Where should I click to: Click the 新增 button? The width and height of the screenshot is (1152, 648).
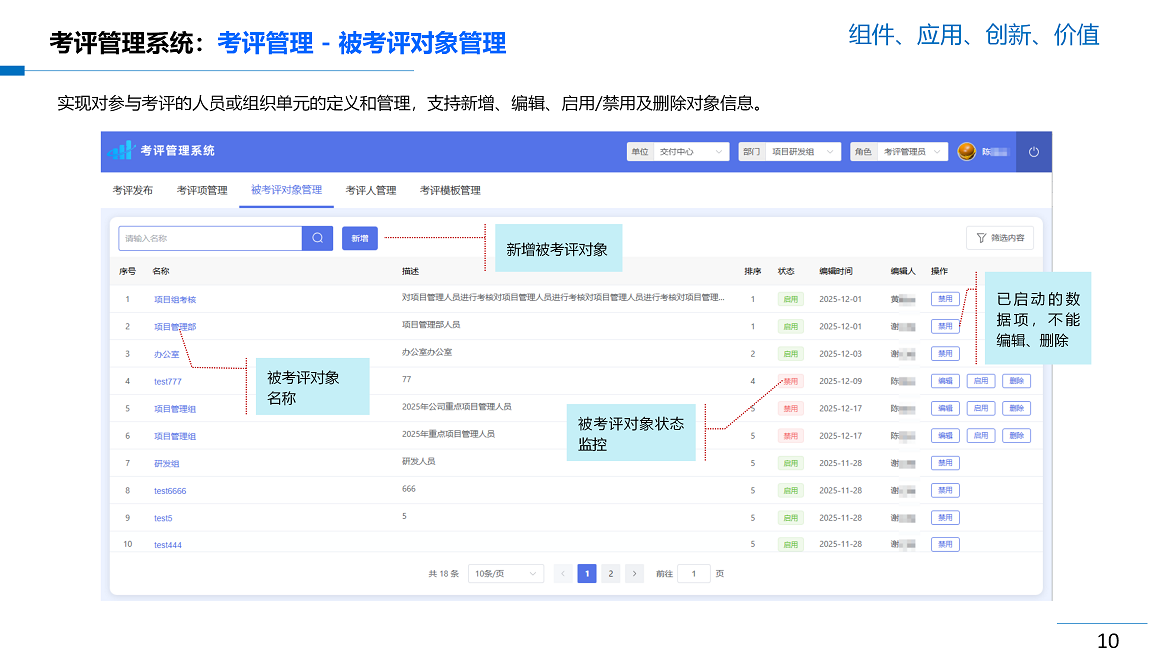click(x=359, y=238)
